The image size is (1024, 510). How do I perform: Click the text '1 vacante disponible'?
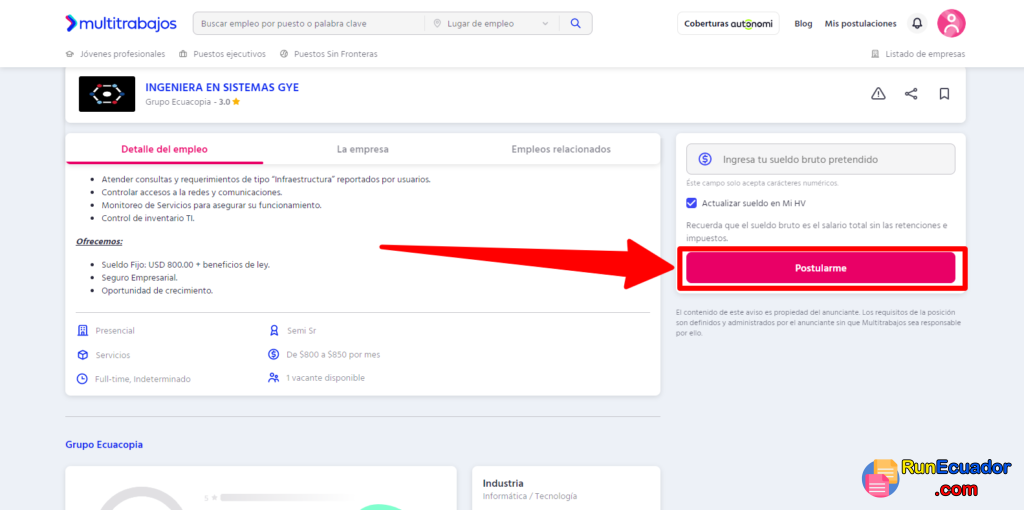(x=325, y=377)
